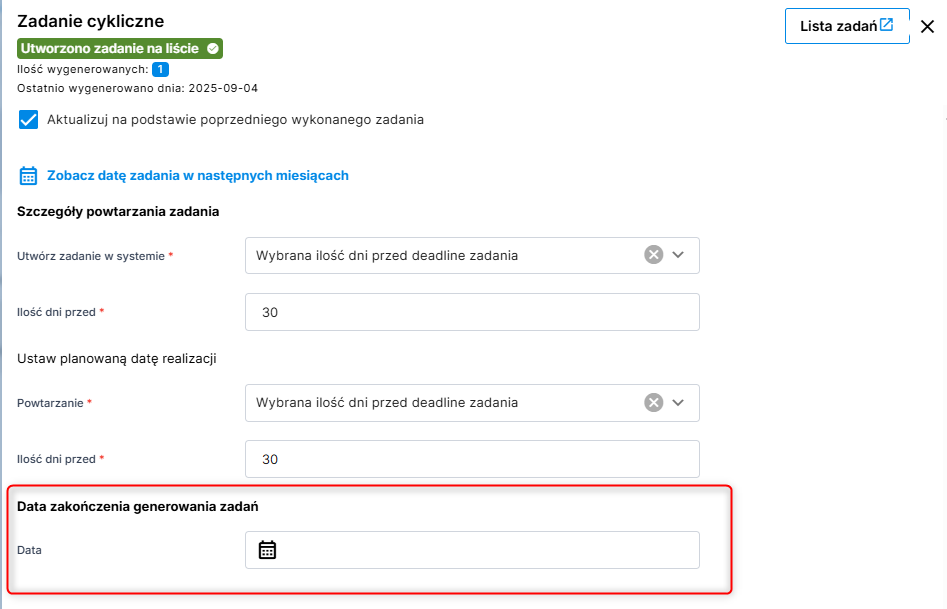
Task: Click the selected value text in the Powtarzanie combo box
Action: (x=387, y=403)
